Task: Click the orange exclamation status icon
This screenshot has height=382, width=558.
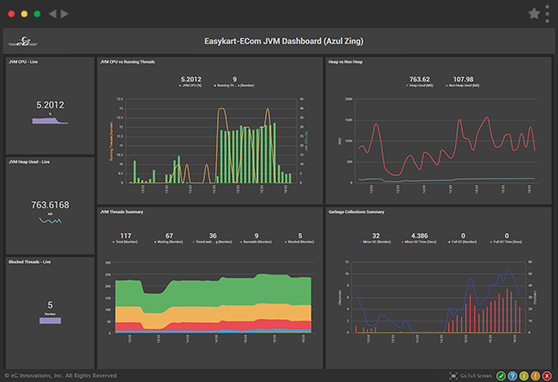Action: pos(535,376)
